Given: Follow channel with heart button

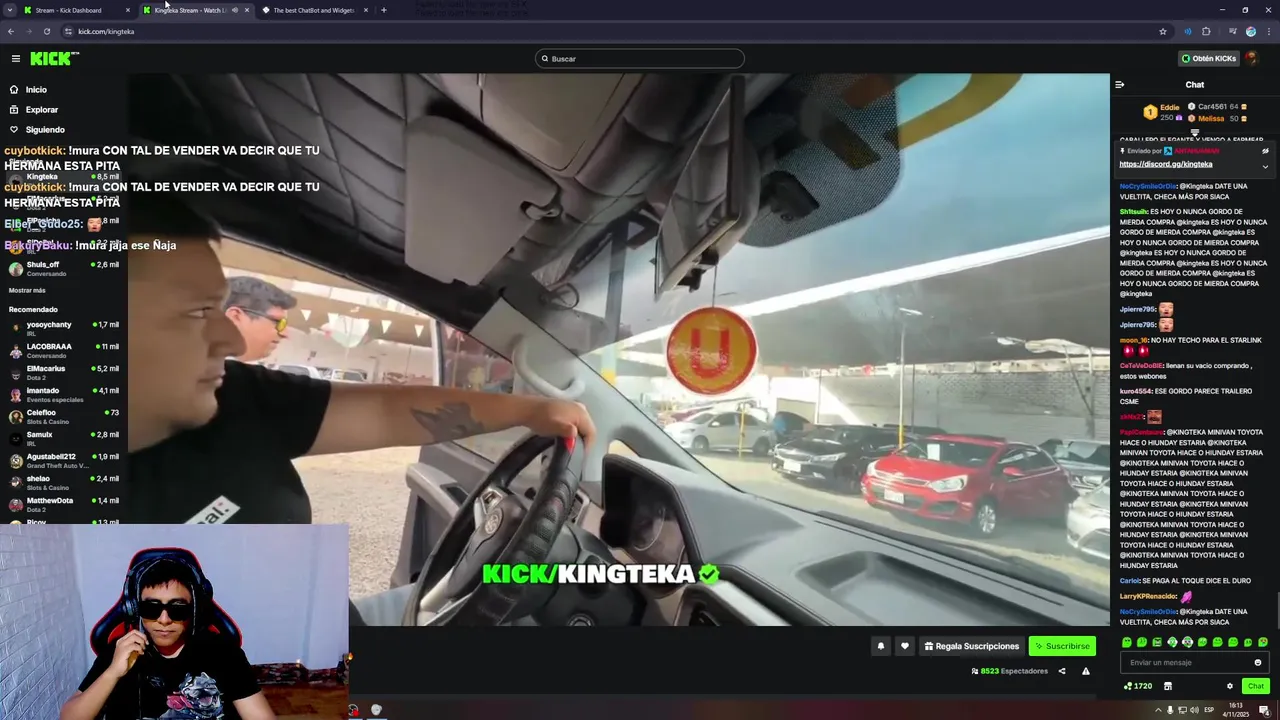Looking at the screenshot, I should [905, 646].
